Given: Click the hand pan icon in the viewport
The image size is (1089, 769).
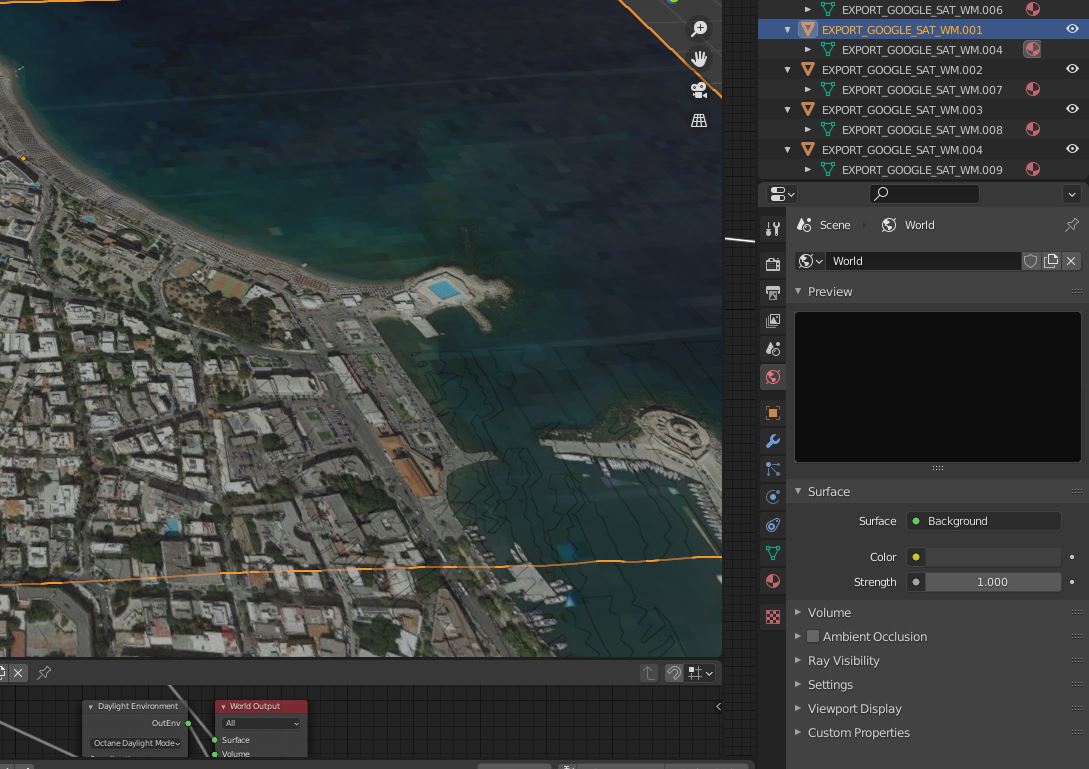Looking at the screenshot, I should click(x=698, y=59).
